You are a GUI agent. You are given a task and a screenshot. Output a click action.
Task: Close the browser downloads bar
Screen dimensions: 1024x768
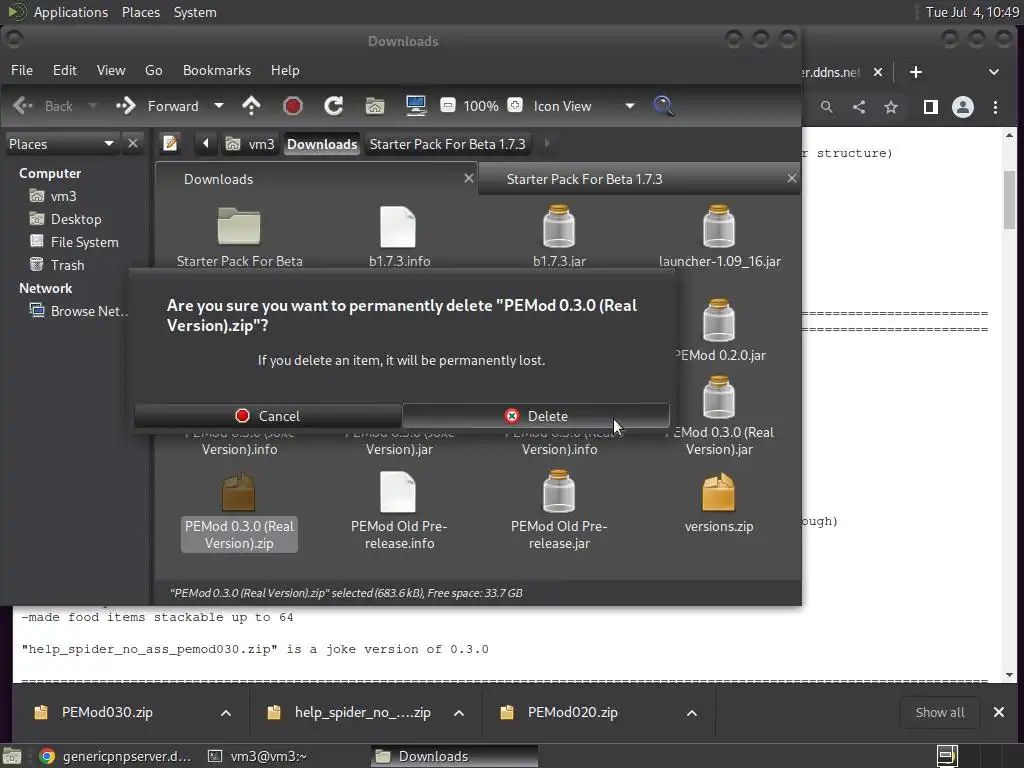click(999, 712)
